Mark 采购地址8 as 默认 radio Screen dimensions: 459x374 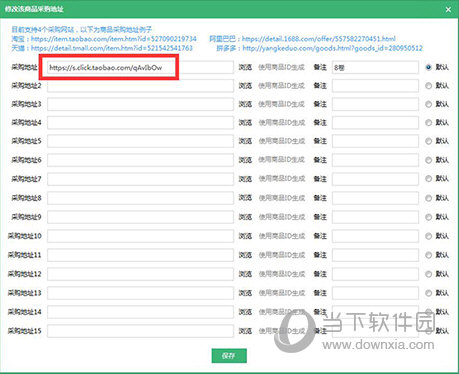pyautogui.click(x=428, y=198)
